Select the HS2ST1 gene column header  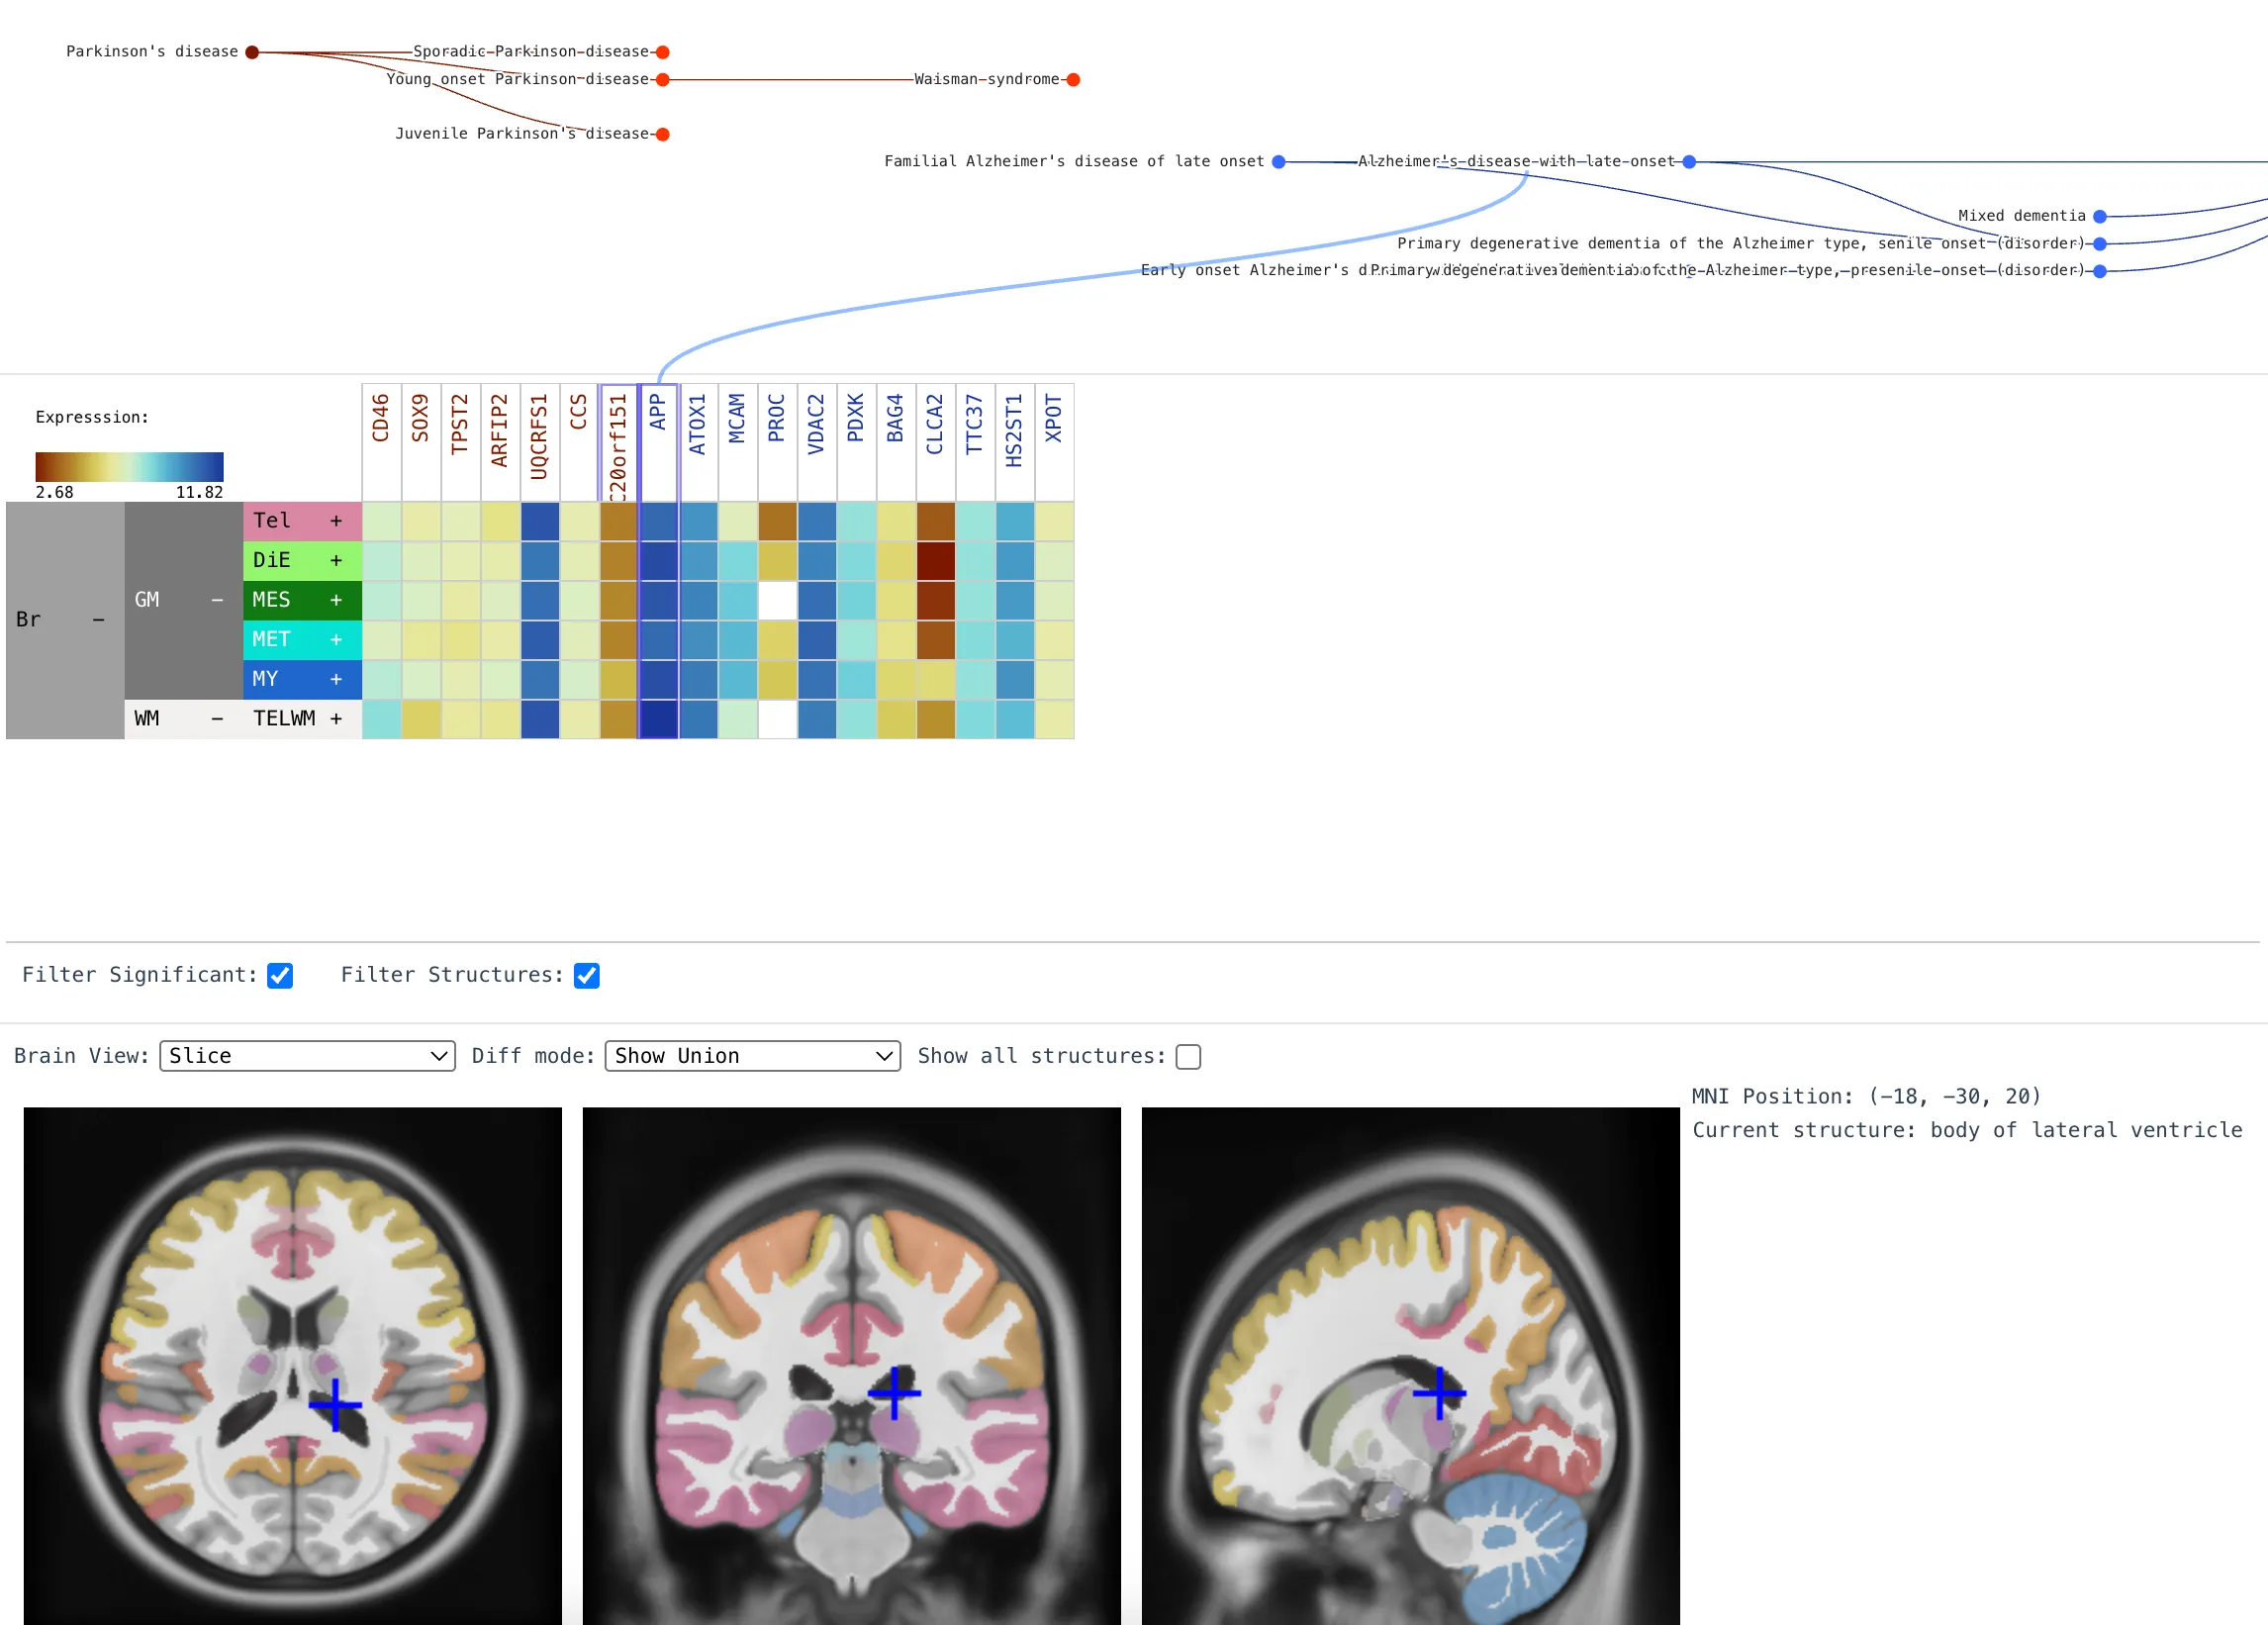(x=1015, y=442)
